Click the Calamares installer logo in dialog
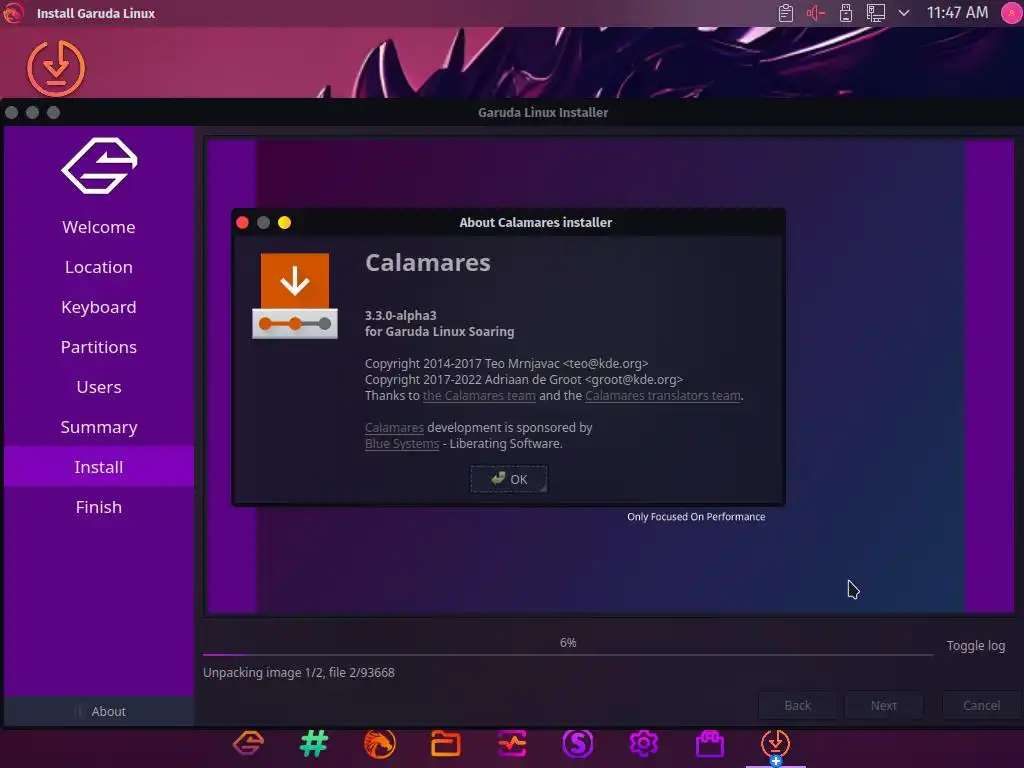The image size is (1024, 768). [x=295, y=296]
